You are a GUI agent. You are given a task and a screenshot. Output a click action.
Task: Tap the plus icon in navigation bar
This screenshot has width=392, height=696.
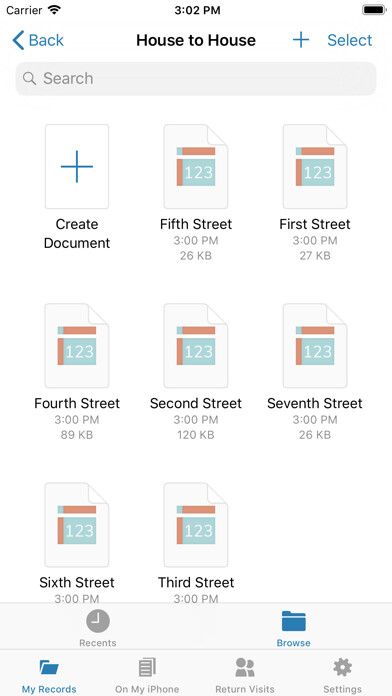301,40
